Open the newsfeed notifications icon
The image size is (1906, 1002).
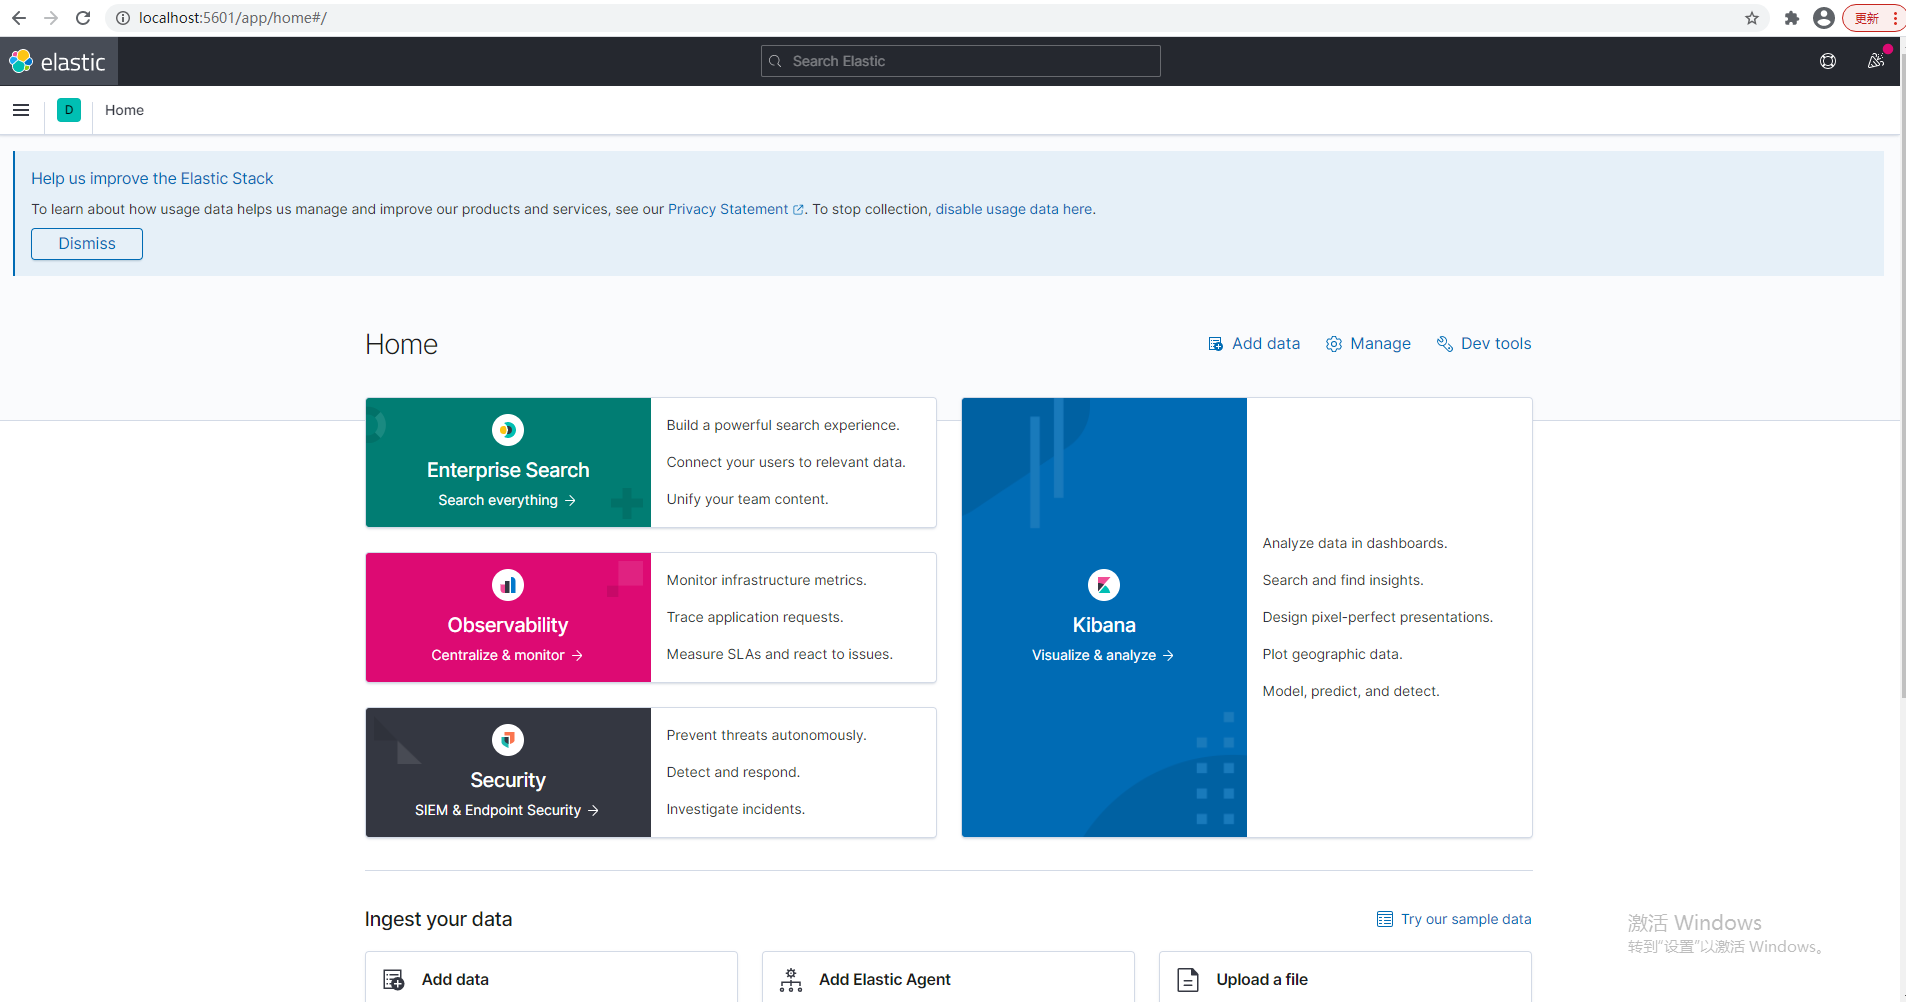(x=1876, y=61)
